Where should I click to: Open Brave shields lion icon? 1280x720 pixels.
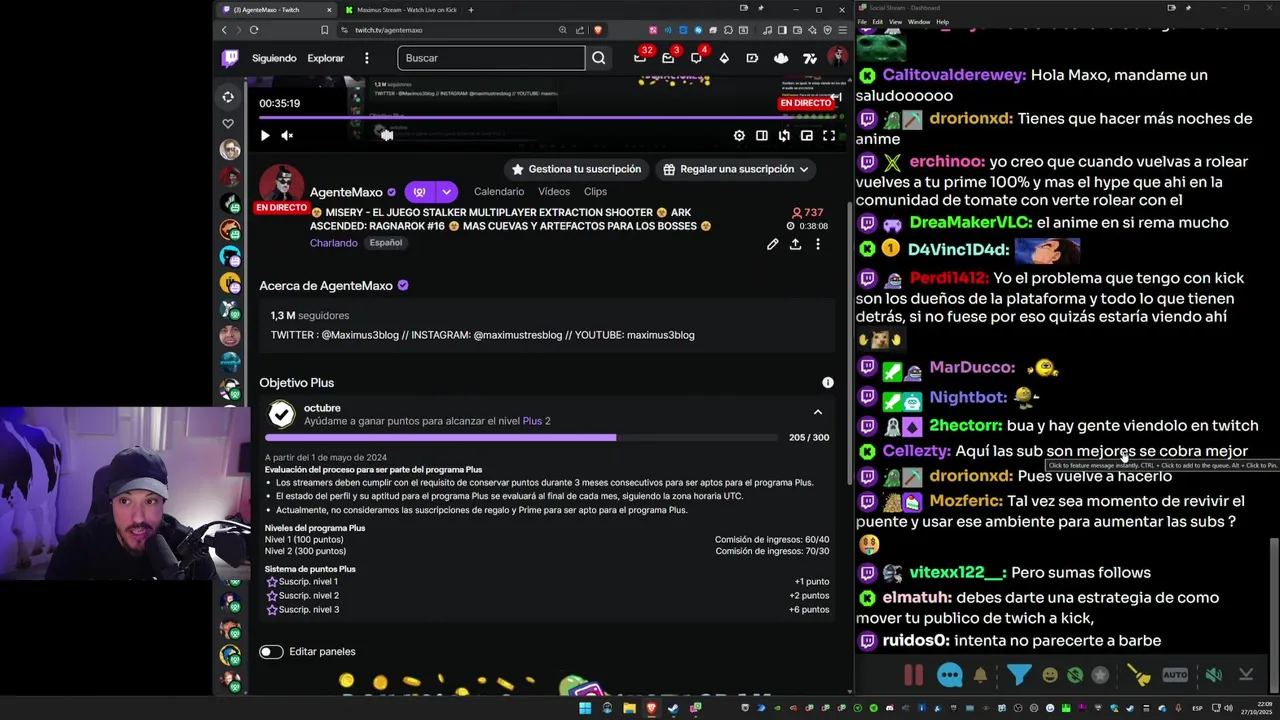[x=598, y=30]
